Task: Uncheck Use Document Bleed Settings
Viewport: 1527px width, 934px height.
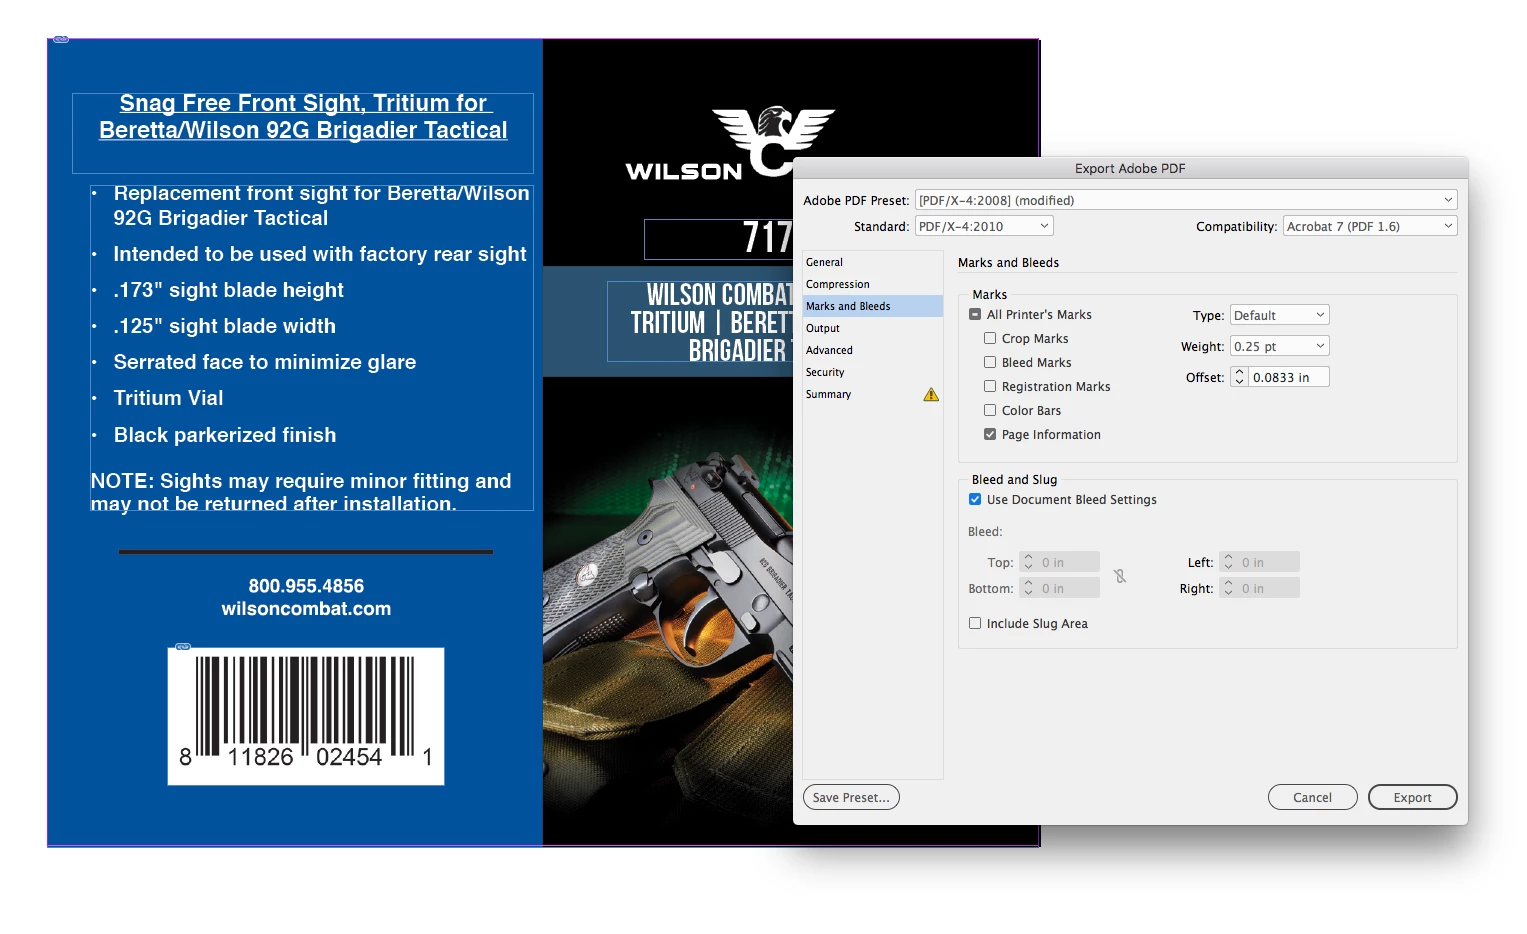Action: pos(975,499)
